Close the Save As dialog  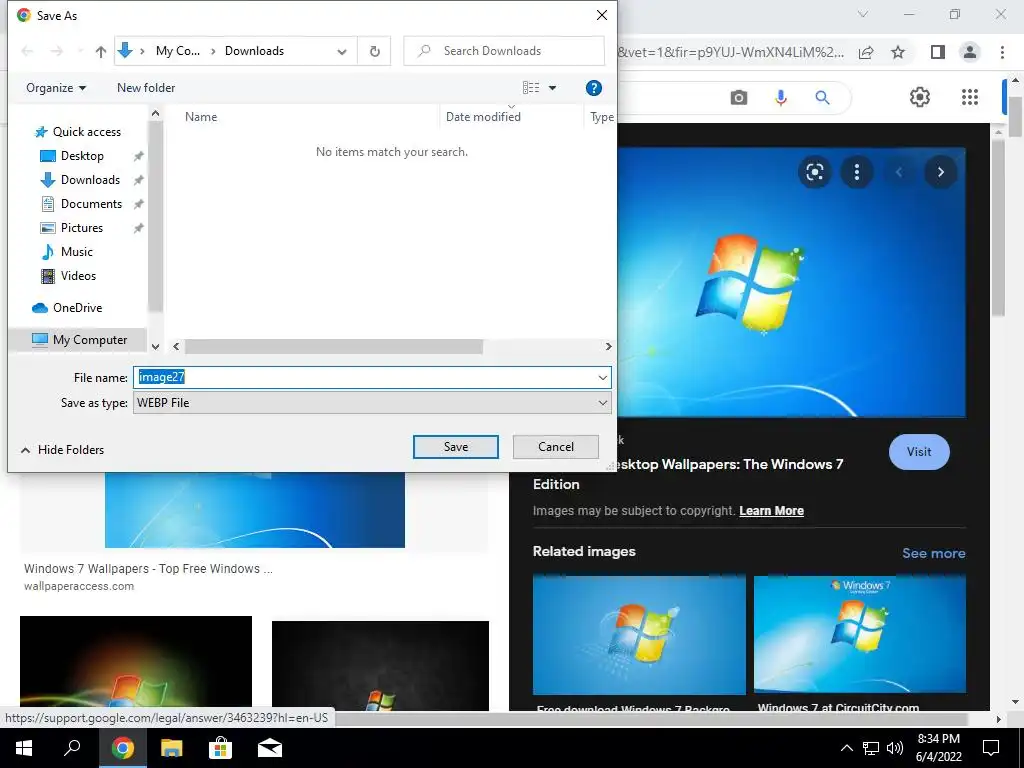(x=601, y=15)
